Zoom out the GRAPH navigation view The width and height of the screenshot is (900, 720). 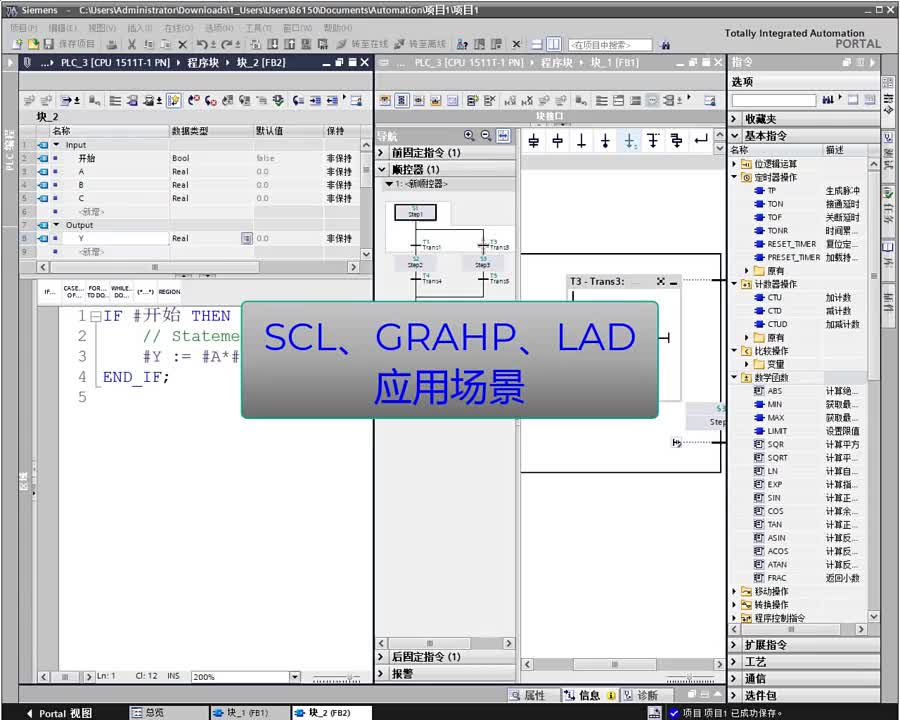click(486, 136)
